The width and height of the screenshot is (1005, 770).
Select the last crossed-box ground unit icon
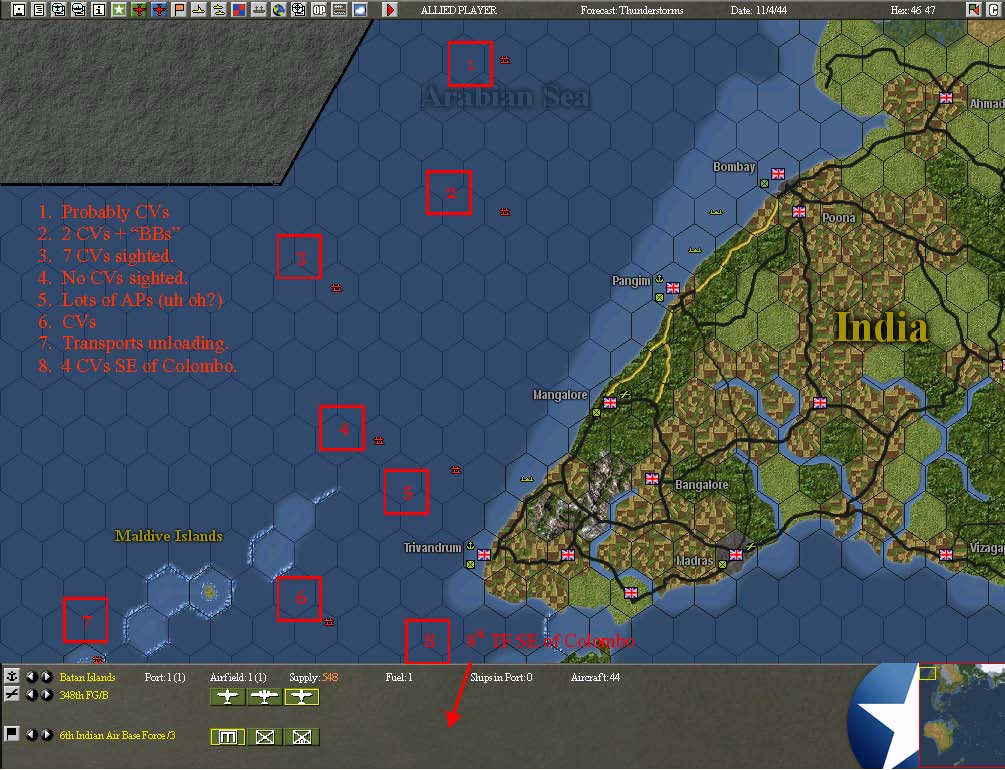tap(302, 737)
